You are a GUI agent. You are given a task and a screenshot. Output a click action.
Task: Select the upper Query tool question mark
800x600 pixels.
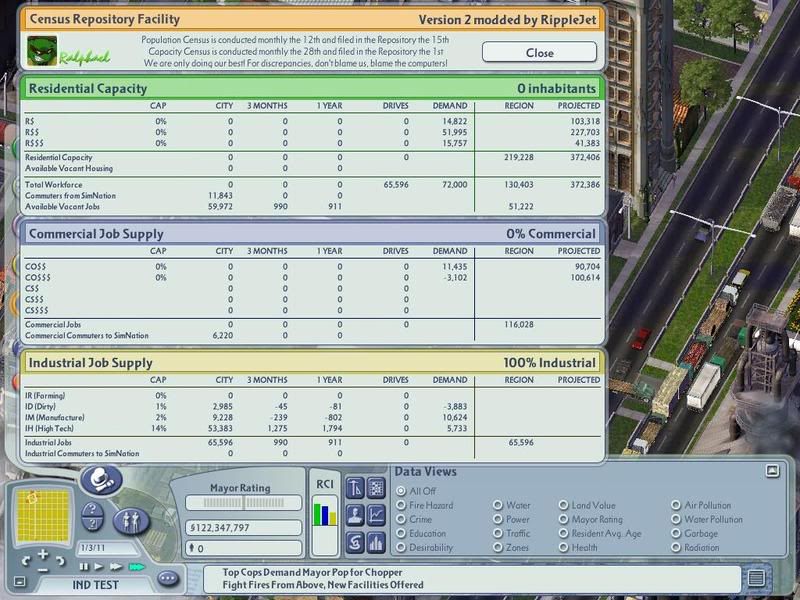tap(92, 509)
